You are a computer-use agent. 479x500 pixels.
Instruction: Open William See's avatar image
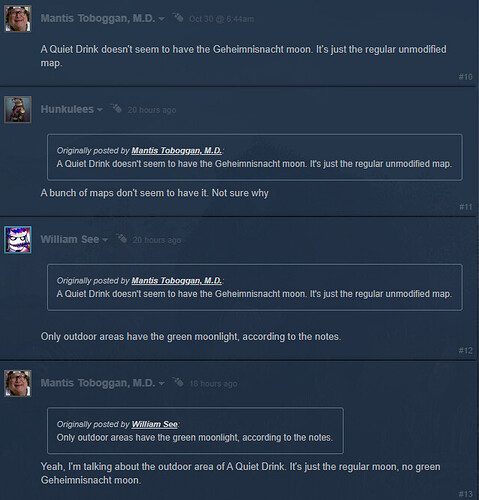[18, 240]
